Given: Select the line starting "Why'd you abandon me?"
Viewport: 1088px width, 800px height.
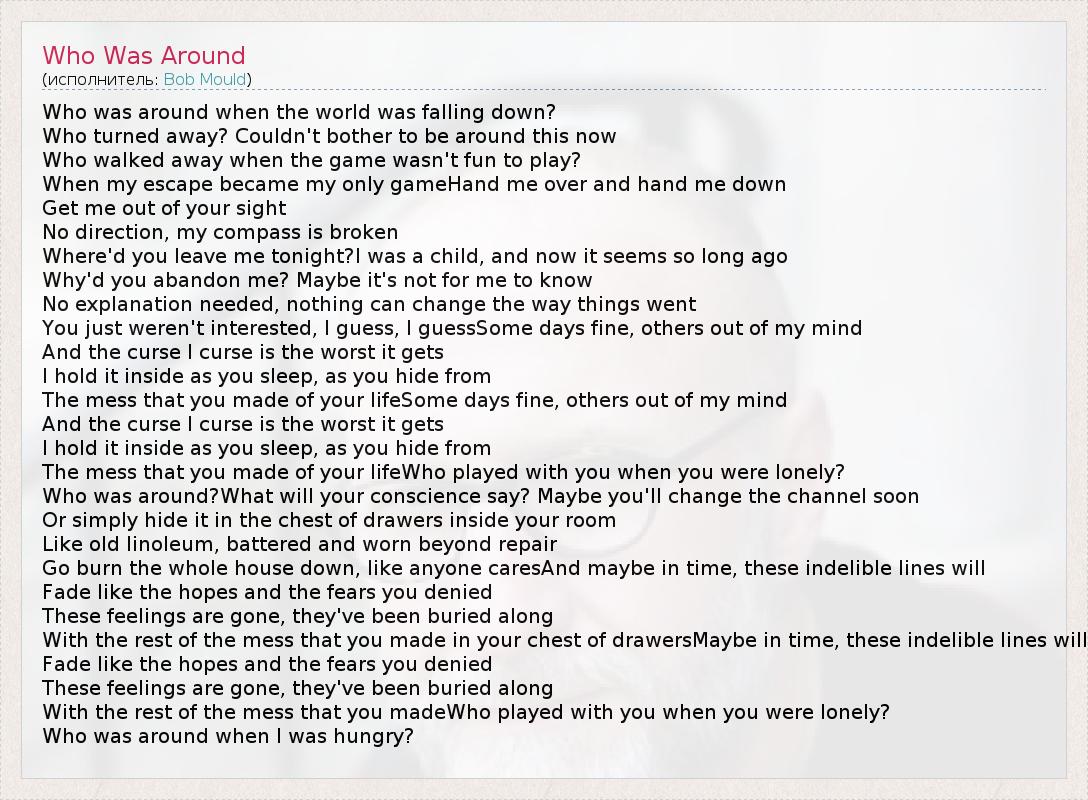Looking at the screenshot, I should 317,280.
